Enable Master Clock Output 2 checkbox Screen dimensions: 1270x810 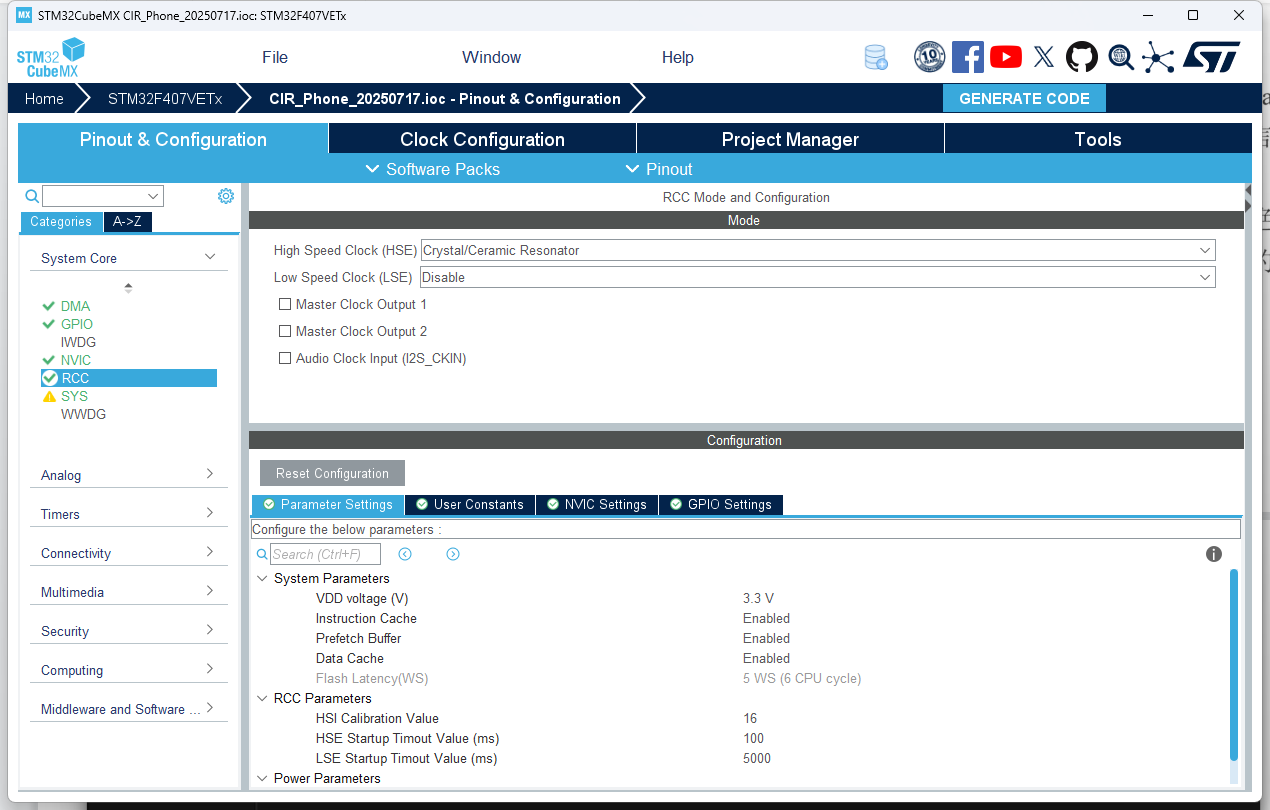click(285, 331)
